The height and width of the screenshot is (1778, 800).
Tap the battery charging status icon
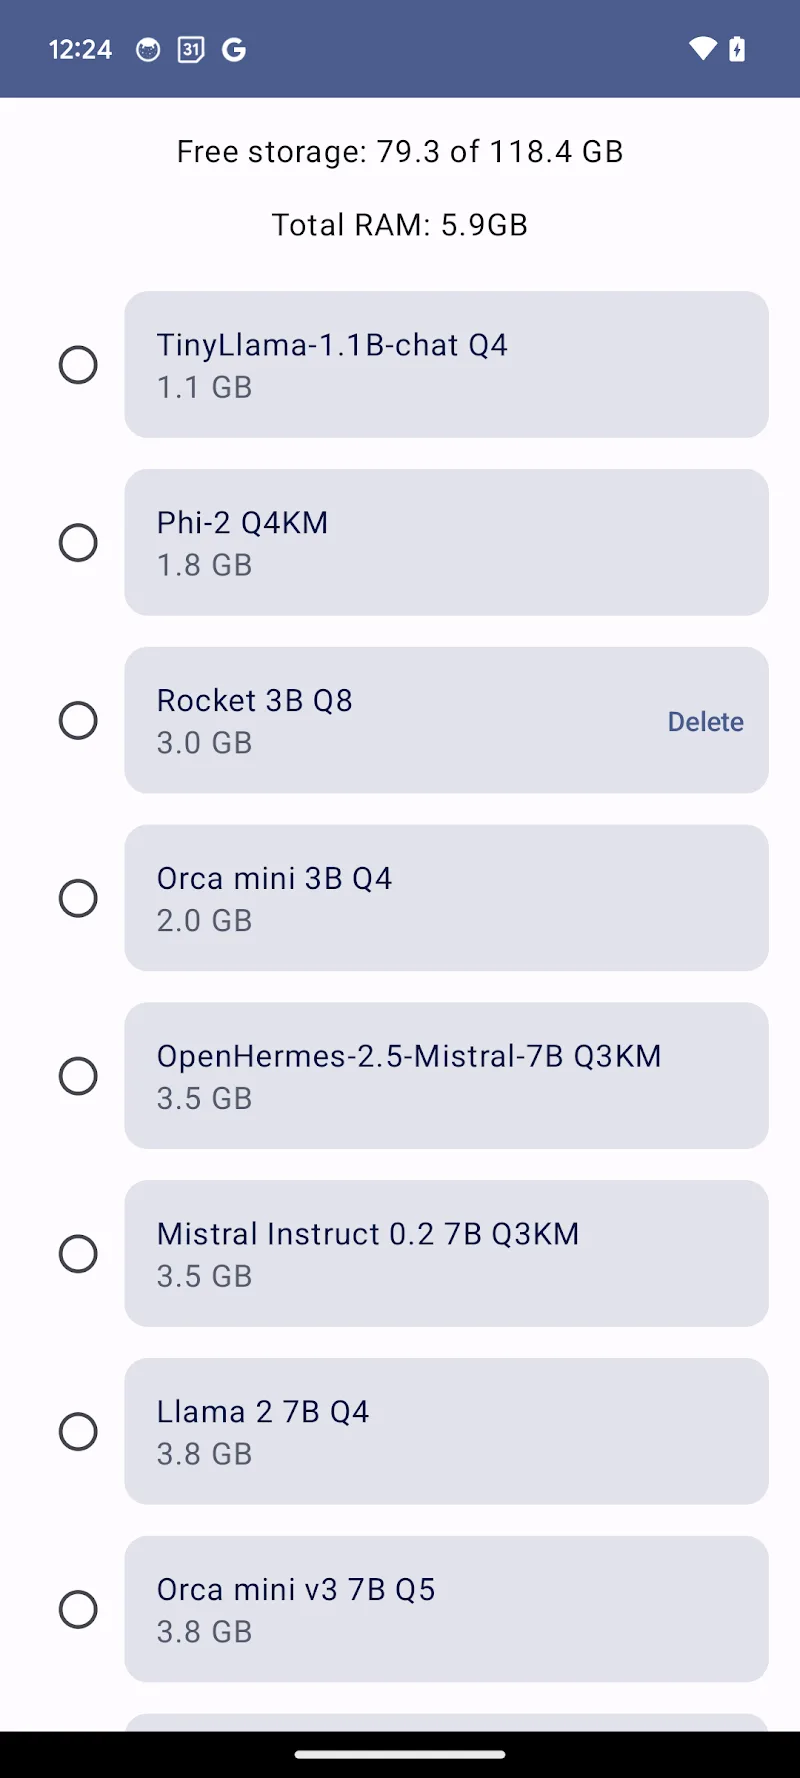(x=737, y=49)
